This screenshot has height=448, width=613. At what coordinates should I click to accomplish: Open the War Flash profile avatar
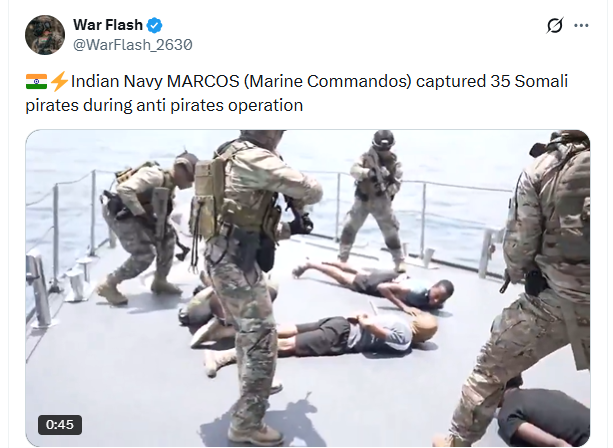[45, 35]
